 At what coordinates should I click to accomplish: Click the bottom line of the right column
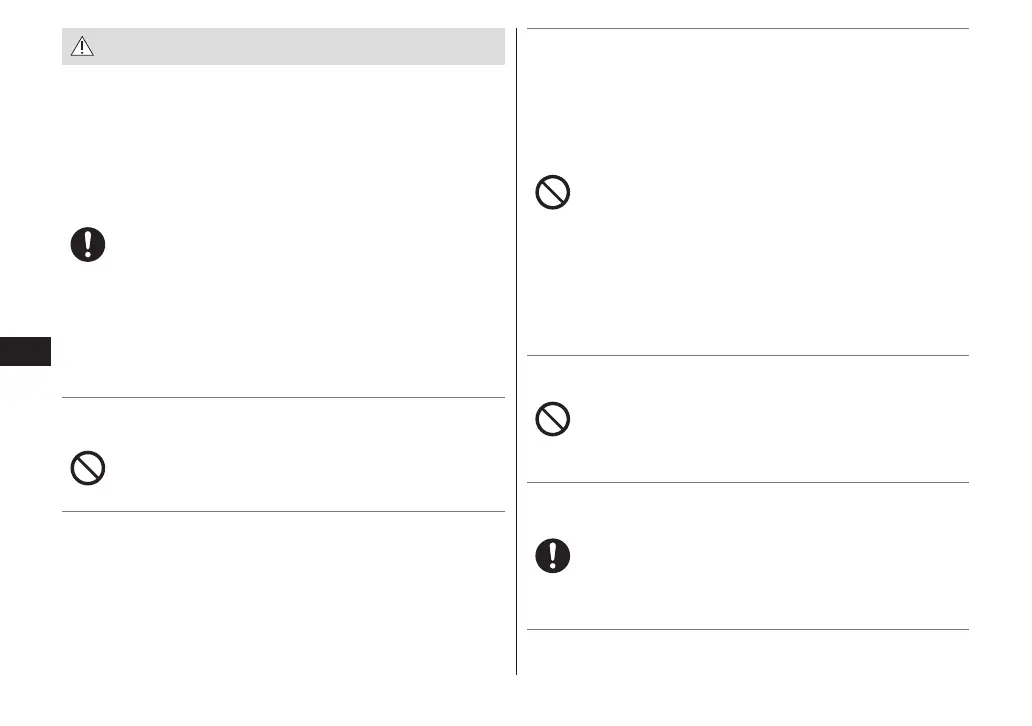tap(747, 629)
